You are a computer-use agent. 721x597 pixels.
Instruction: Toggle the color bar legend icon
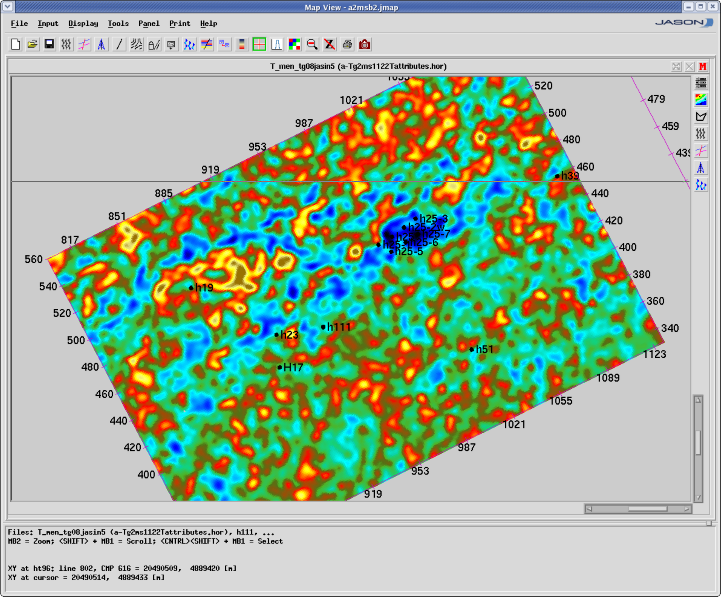coord(242,44)
